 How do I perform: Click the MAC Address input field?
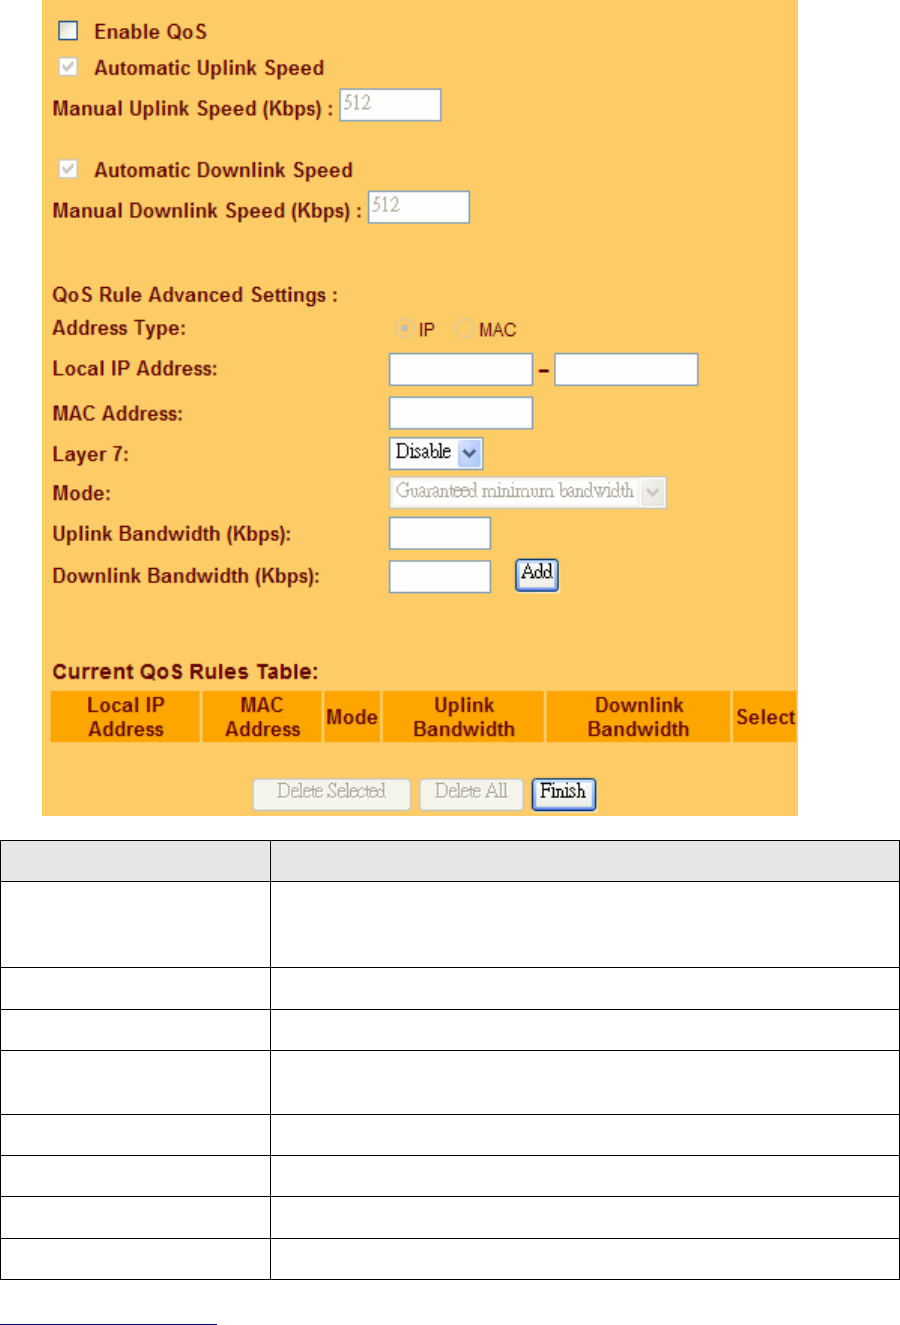(x=461, y=413)
